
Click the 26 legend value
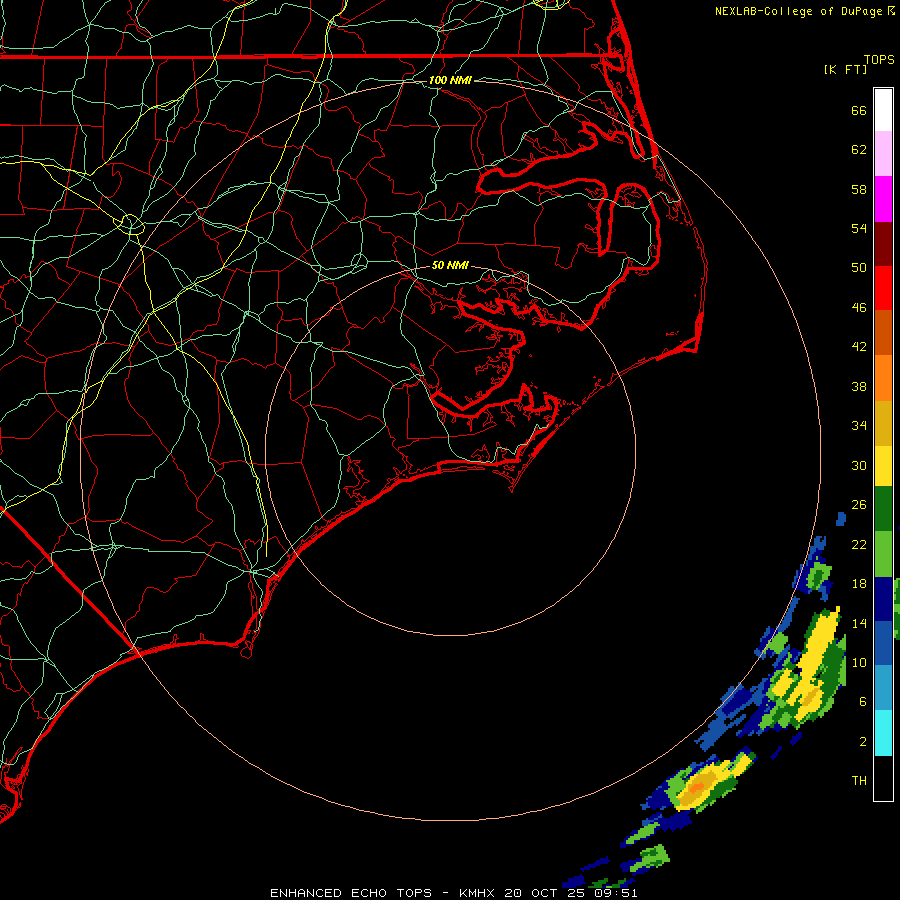pos(859,505)
